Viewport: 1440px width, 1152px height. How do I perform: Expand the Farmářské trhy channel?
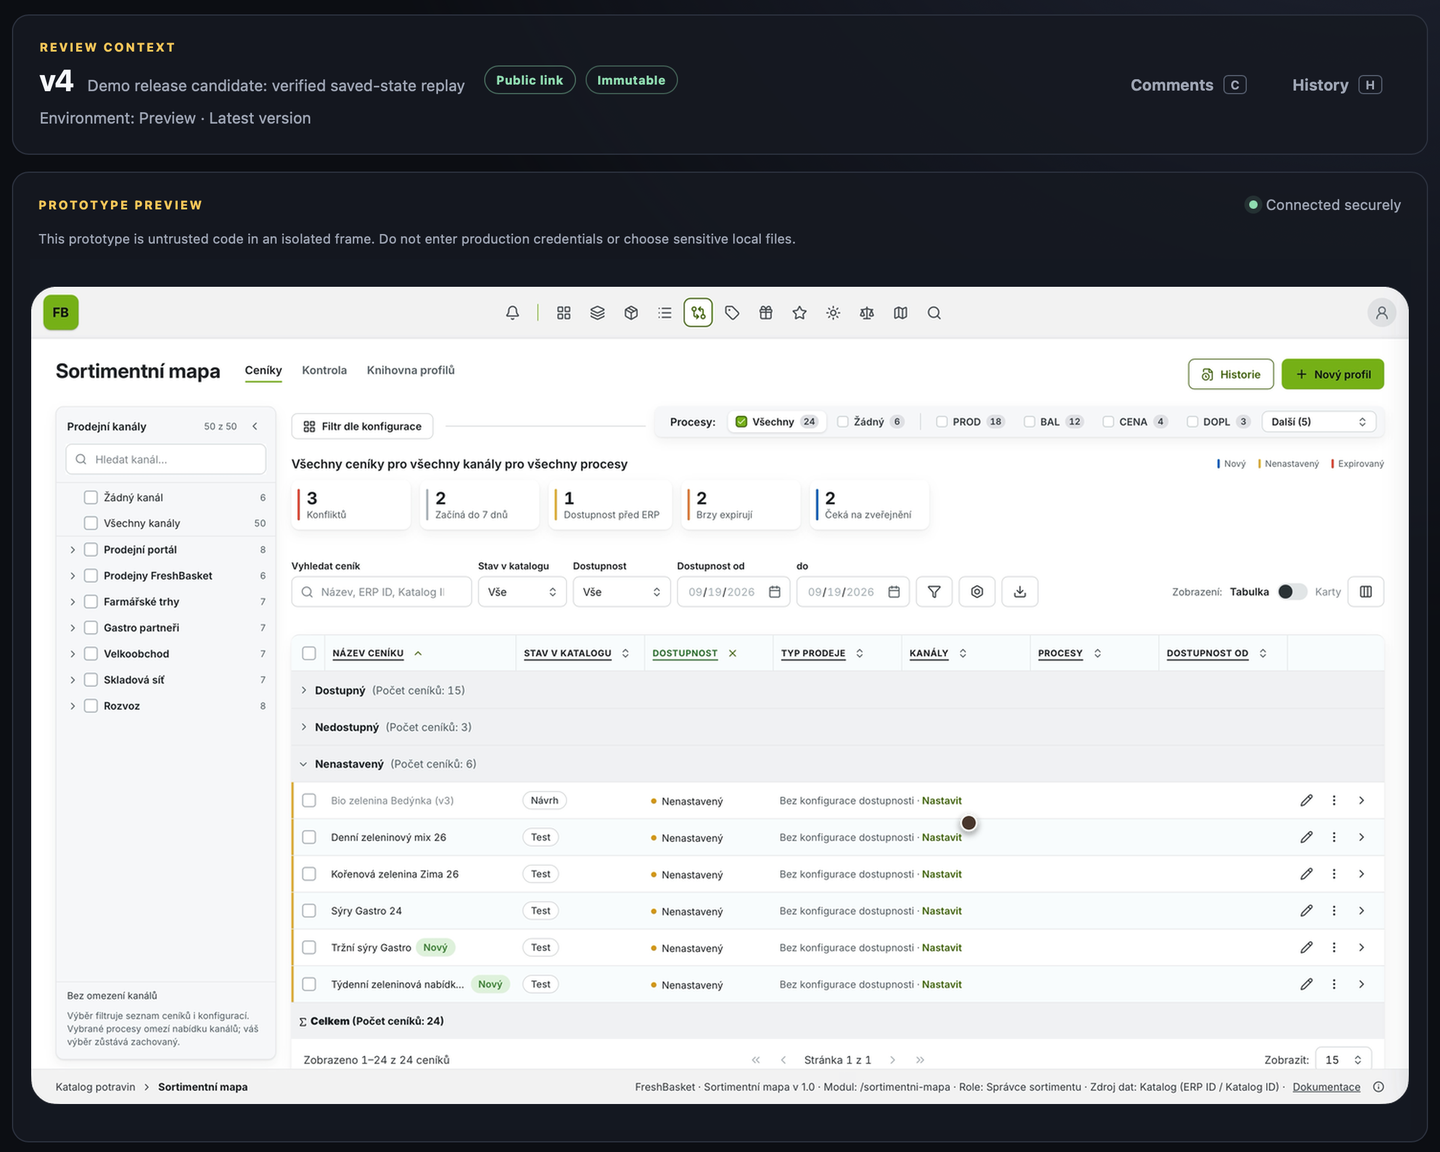tap(73, 602)
